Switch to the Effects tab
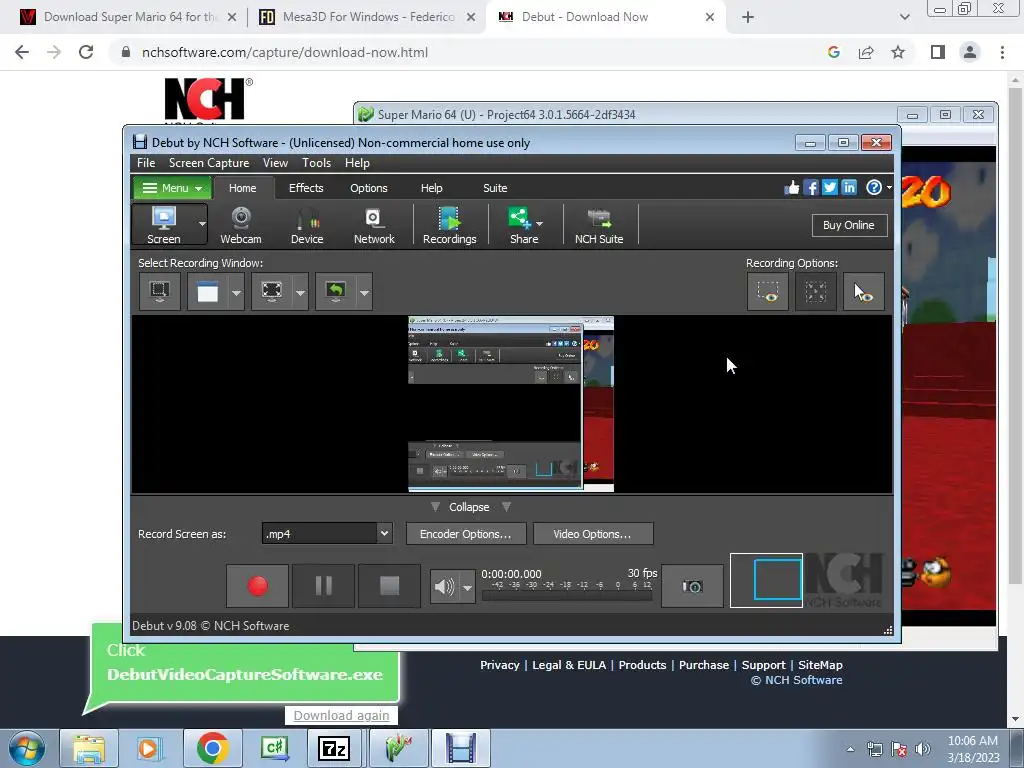Image resolution: width=1024 pixels, height=768 pixels. pos(306,188)
